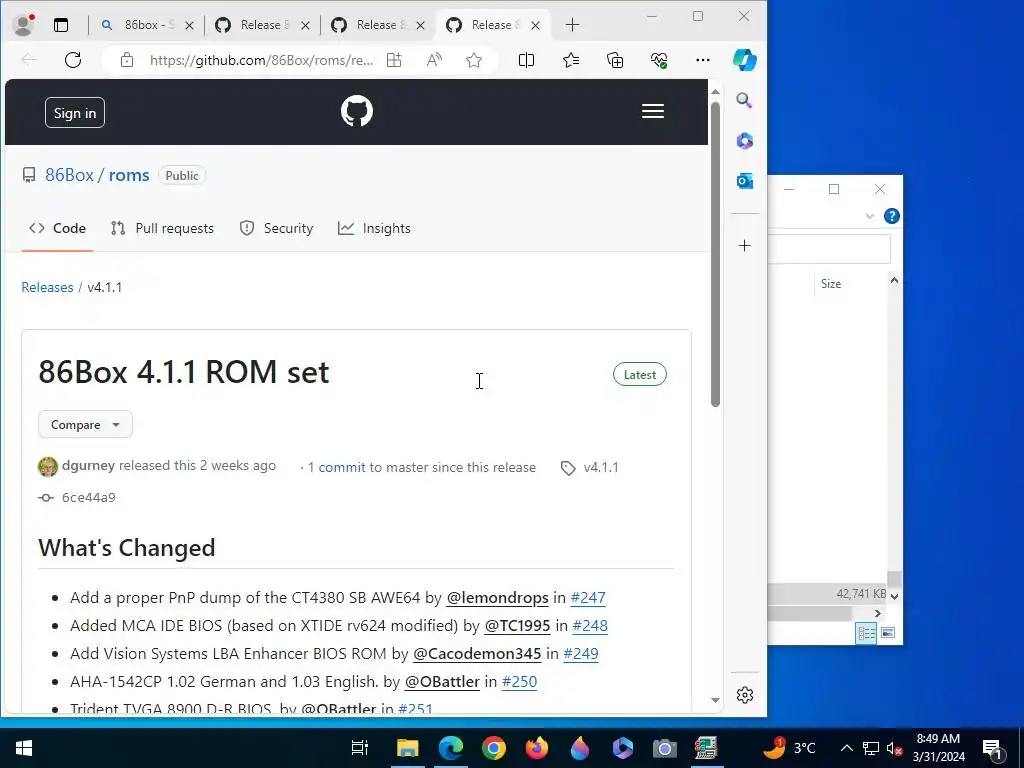This screenshot has height=768, width=1024.
Task: Open GitHub hamburger navigation menu
Action: coord(652,111)
